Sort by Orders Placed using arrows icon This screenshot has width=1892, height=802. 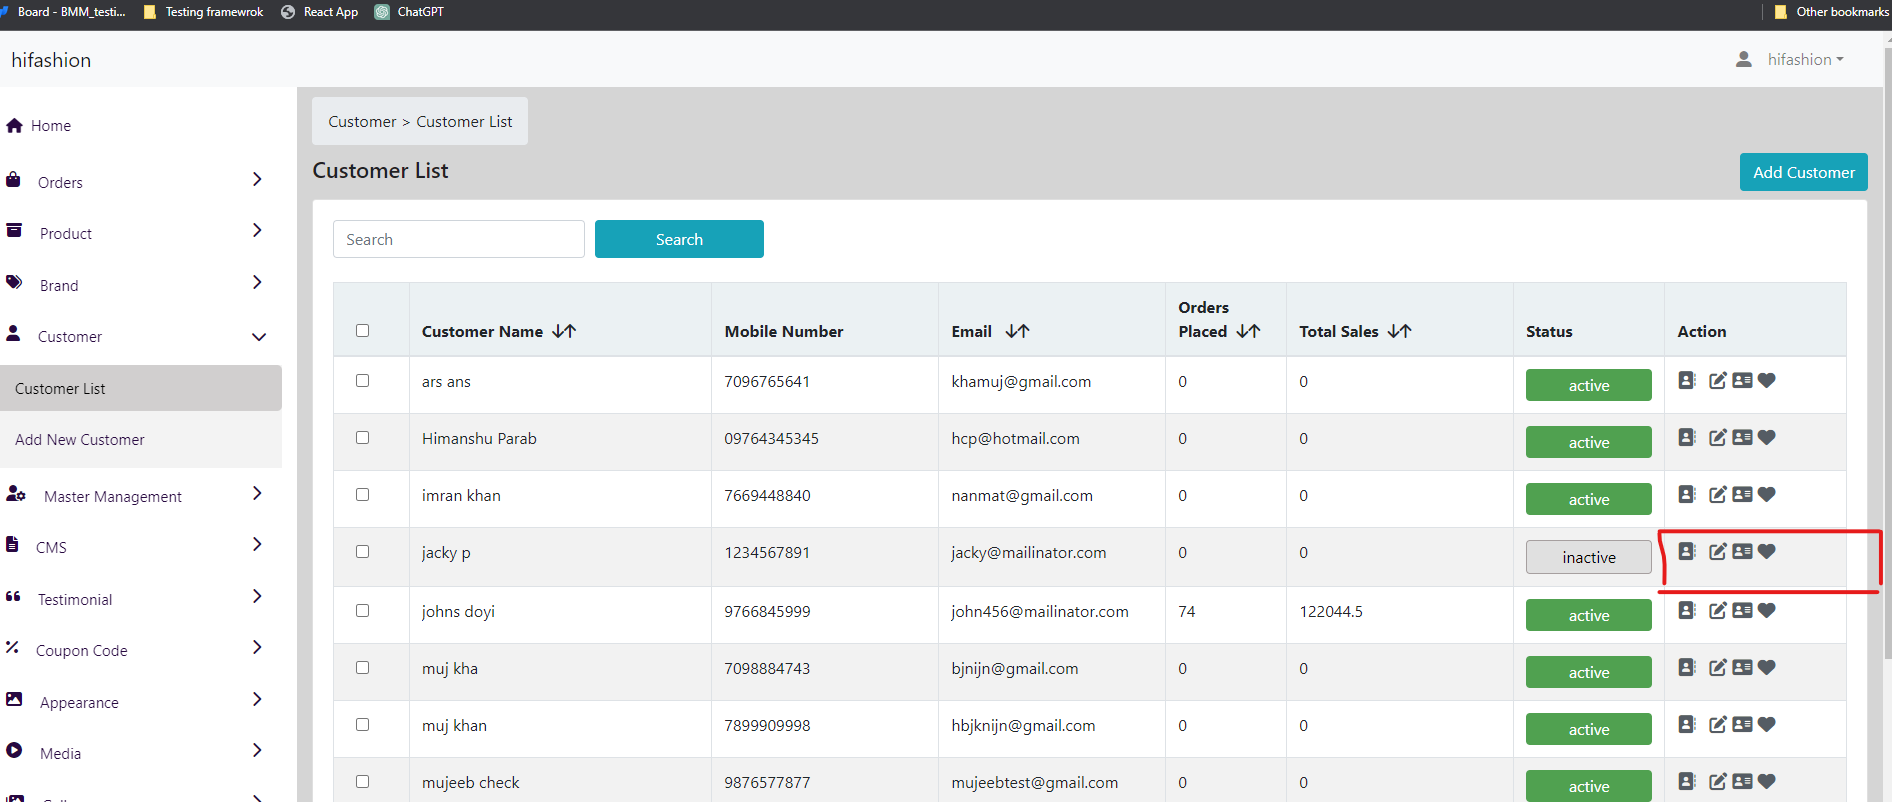pos(1248,331)
